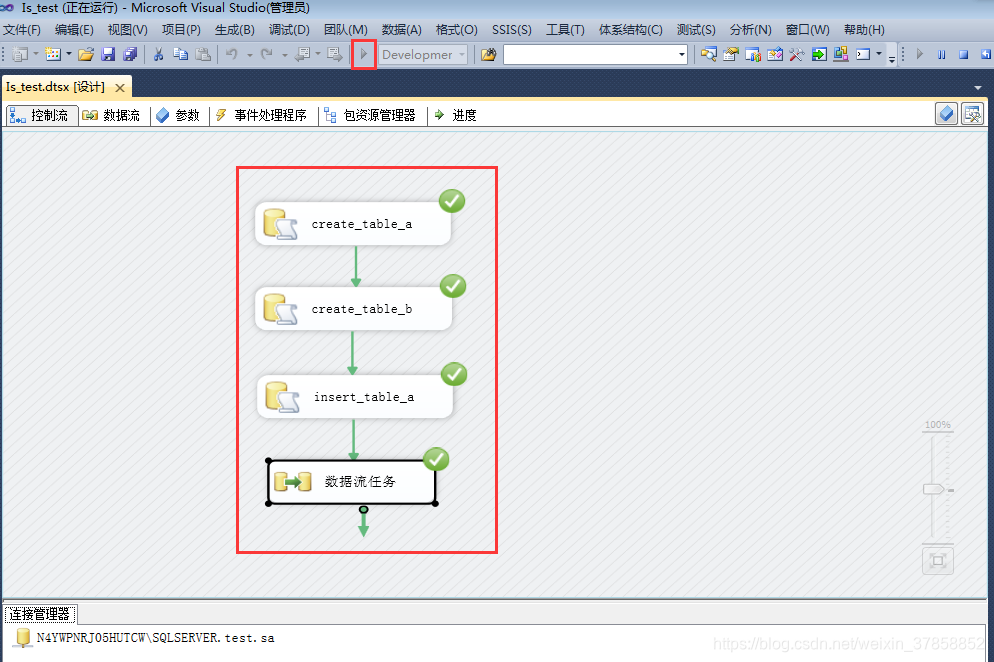994x662 pixels.
Task: Click the Add New Item toolbar icon
Action: pyautogui.click(x=53, y=55)
